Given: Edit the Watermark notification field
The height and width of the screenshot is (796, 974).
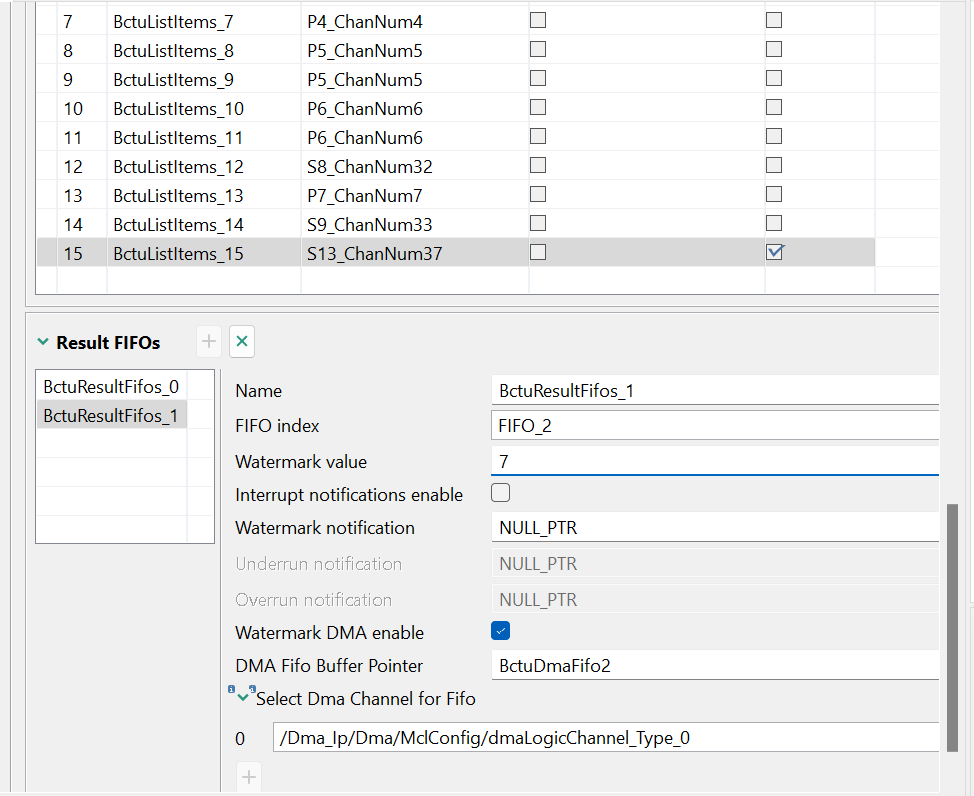Looking at the screenshot, I should click(x=714, y=528).
